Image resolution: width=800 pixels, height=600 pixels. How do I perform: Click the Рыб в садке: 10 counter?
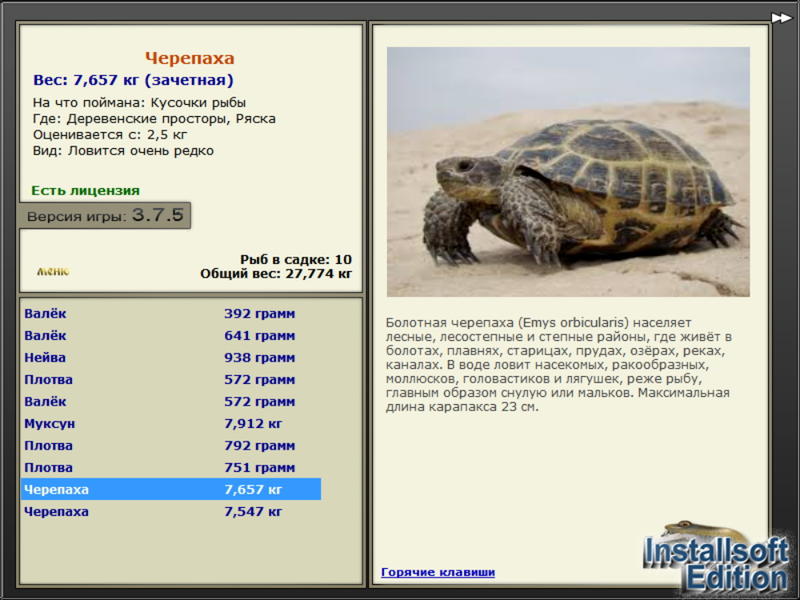[296, 259]
